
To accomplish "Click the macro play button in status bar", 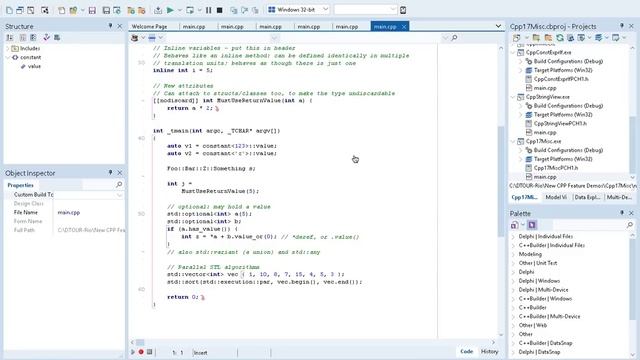I will pyautogui.click(x=133, y=352).
